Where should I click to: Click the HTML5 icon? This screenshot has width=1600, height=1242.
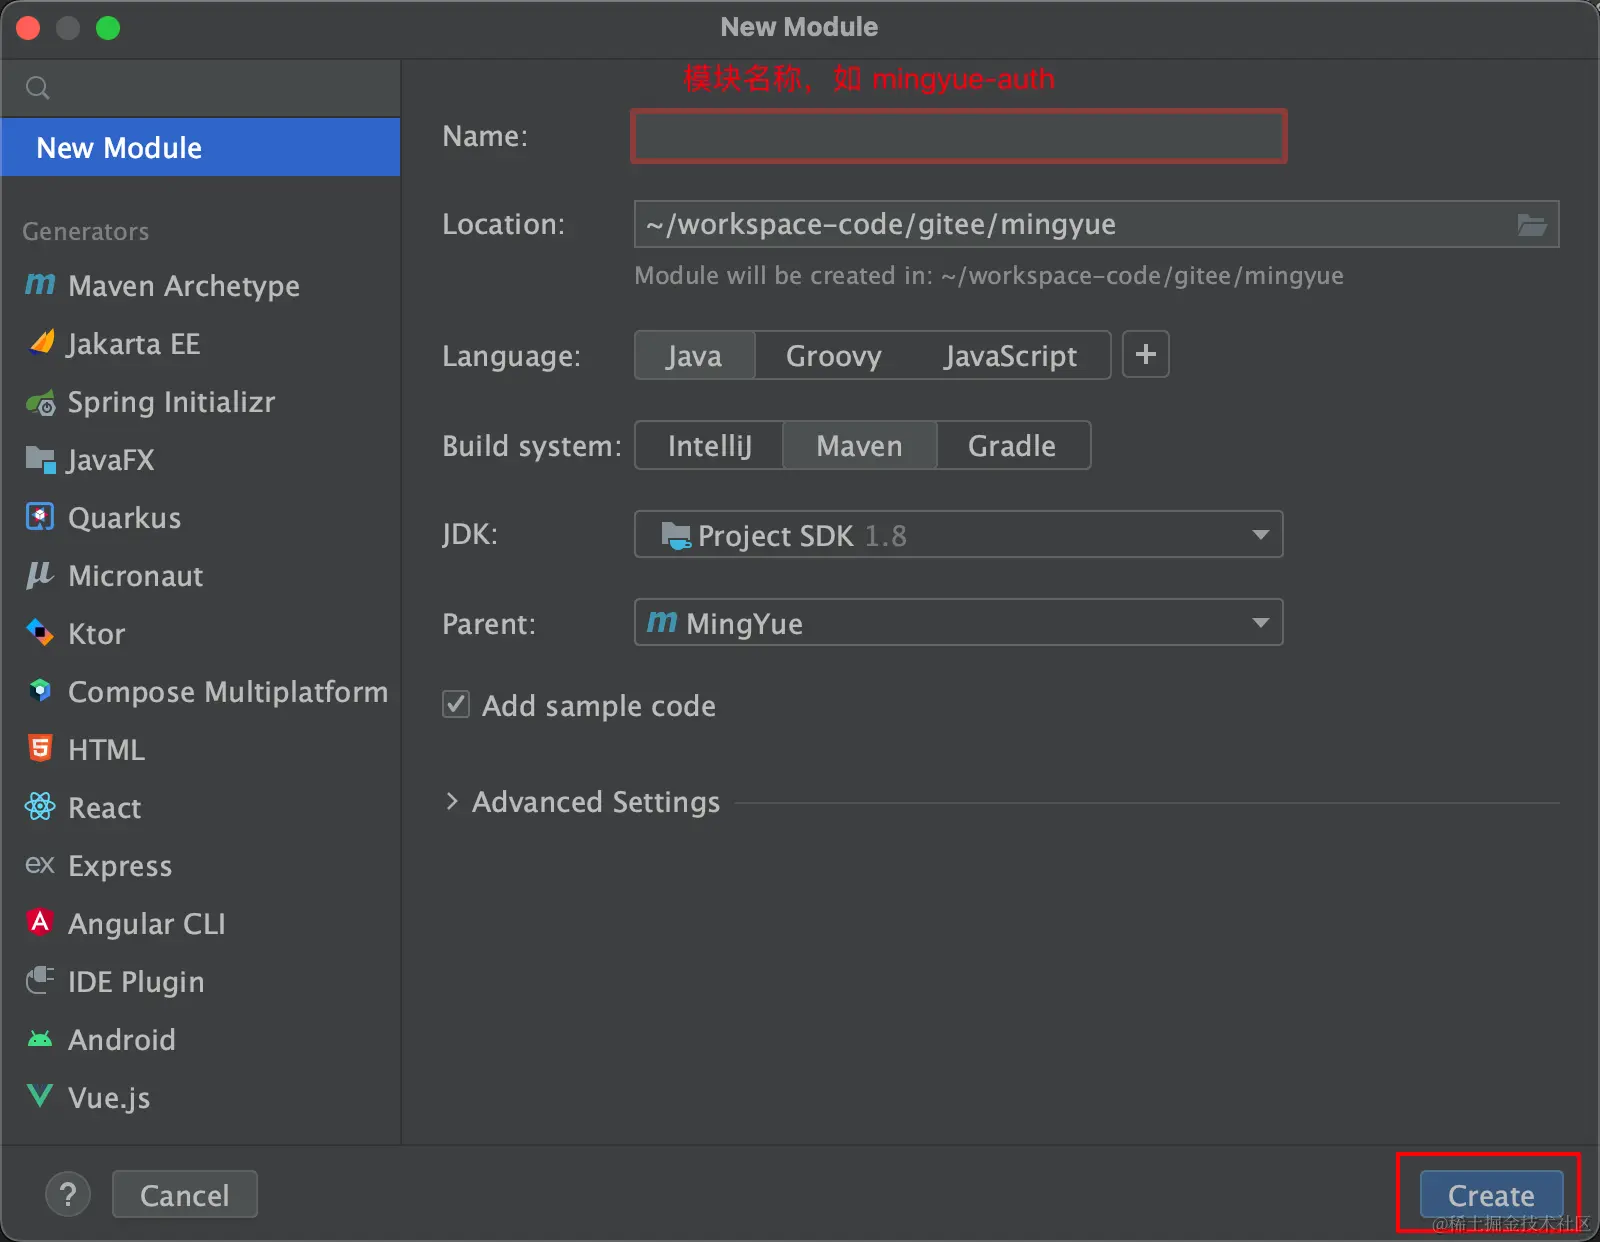tap(40, 748)
